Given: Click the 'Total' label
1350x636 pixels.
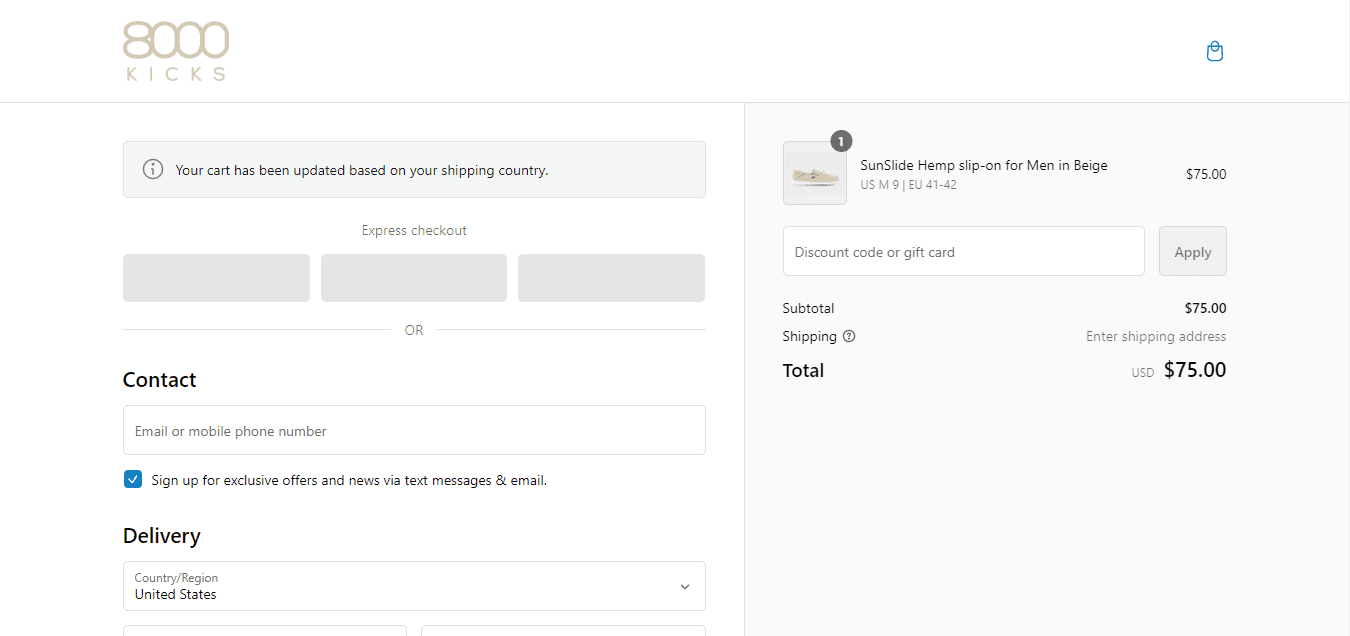Looking at the screenshot, I should (x=803, y=370).
